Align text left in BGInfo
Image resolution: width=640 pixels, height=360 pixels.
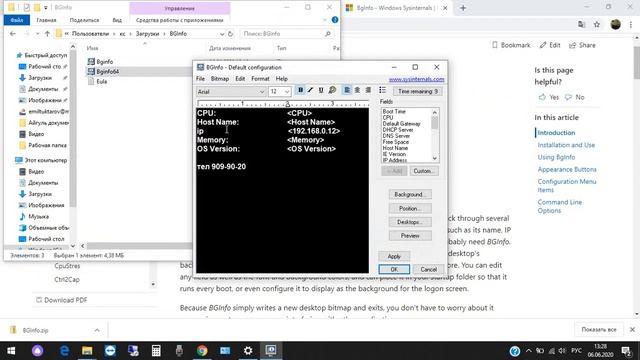347,90
